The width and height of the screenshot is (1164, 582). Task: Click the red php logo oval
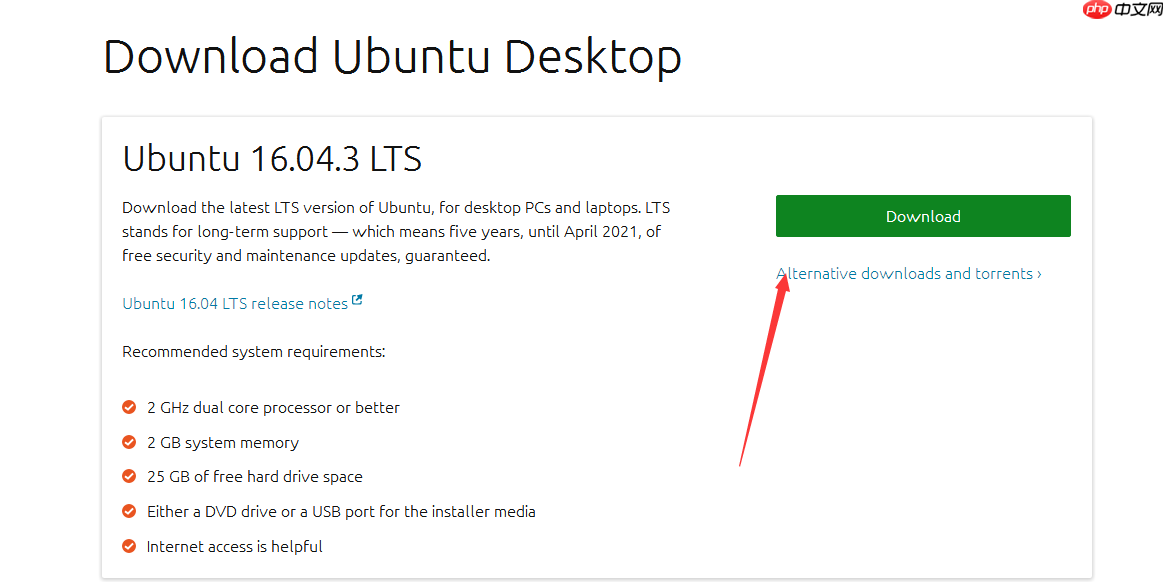[1096, 10]
